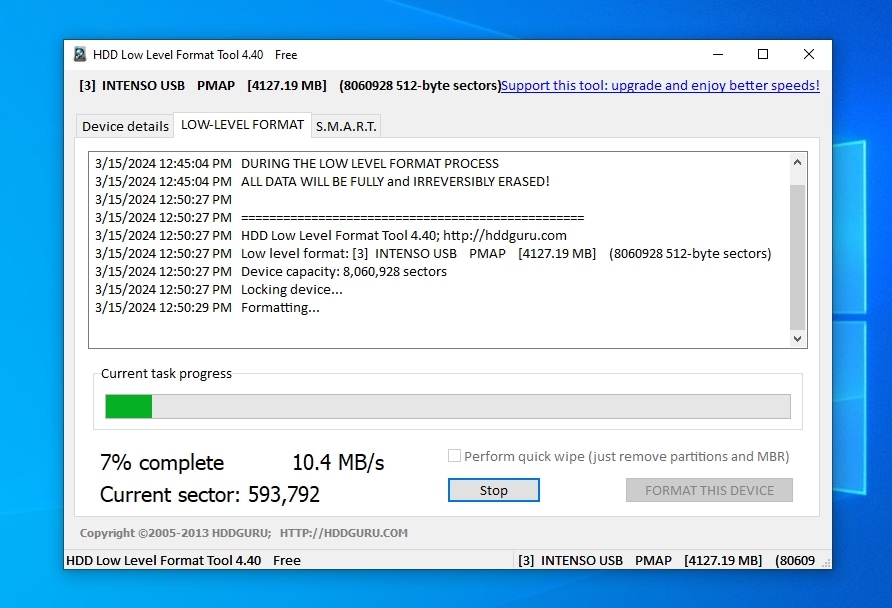This screenshot has height=608, width=892.
Task: Click the 'Locking device...' log entry
Action: (218, 289)
